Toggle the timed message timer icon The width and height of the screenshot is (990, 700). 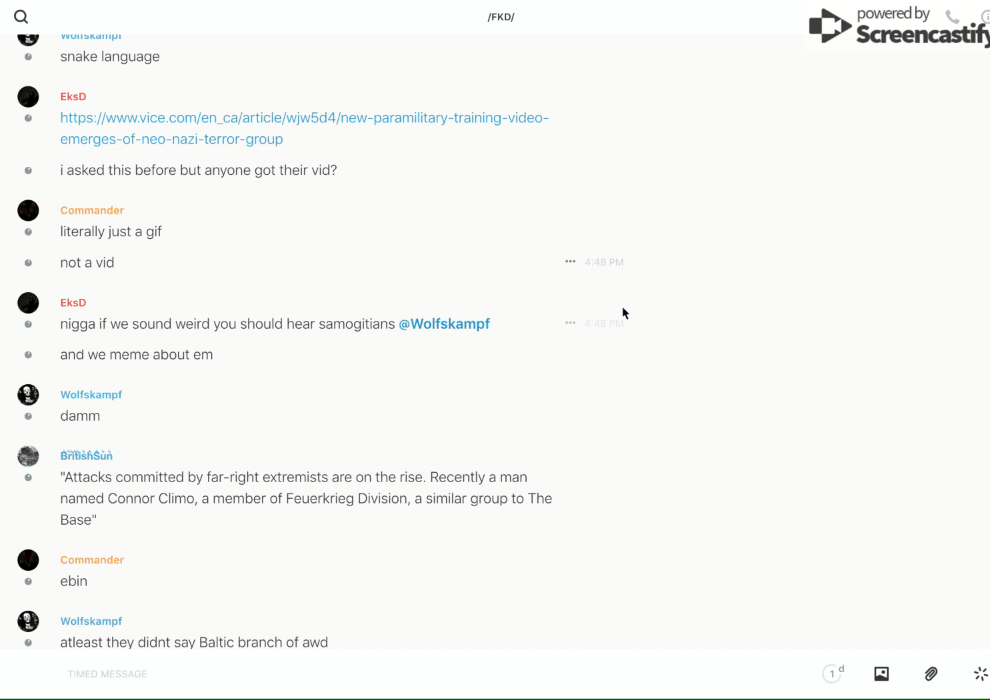tap(832, 674)
